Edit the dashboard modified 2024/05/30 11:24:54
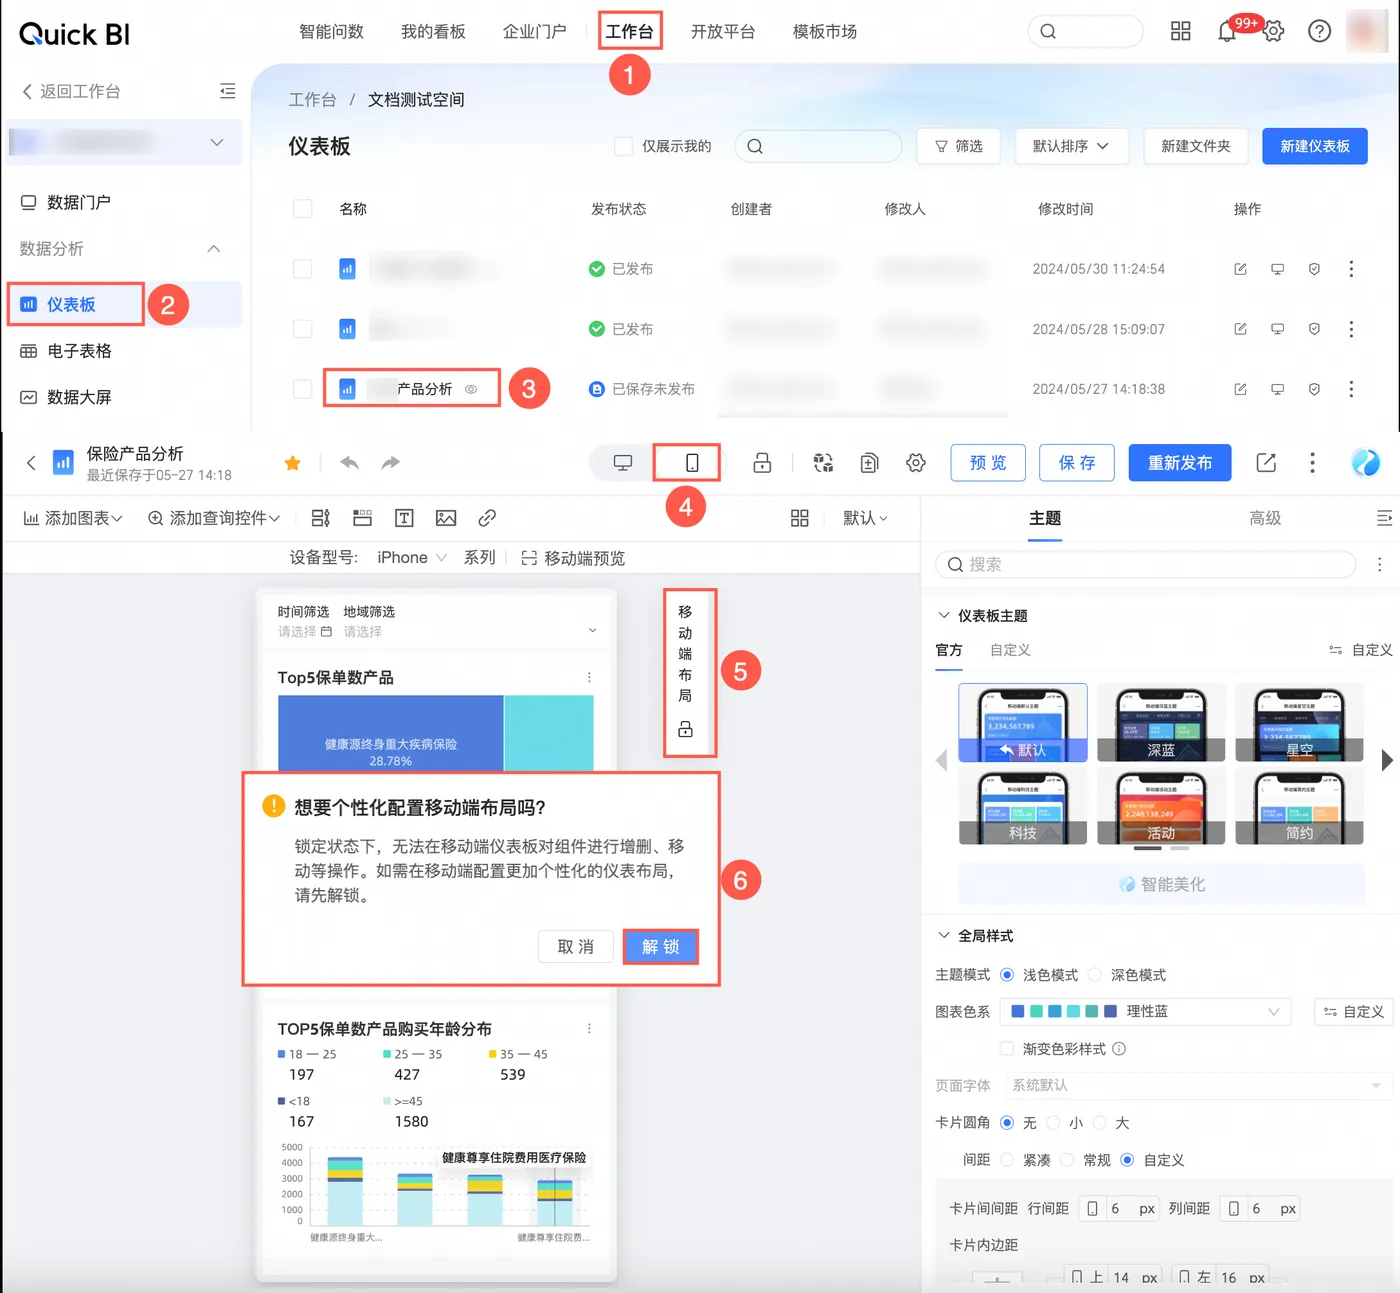1400x1293 pixels. pos(1240,269)
